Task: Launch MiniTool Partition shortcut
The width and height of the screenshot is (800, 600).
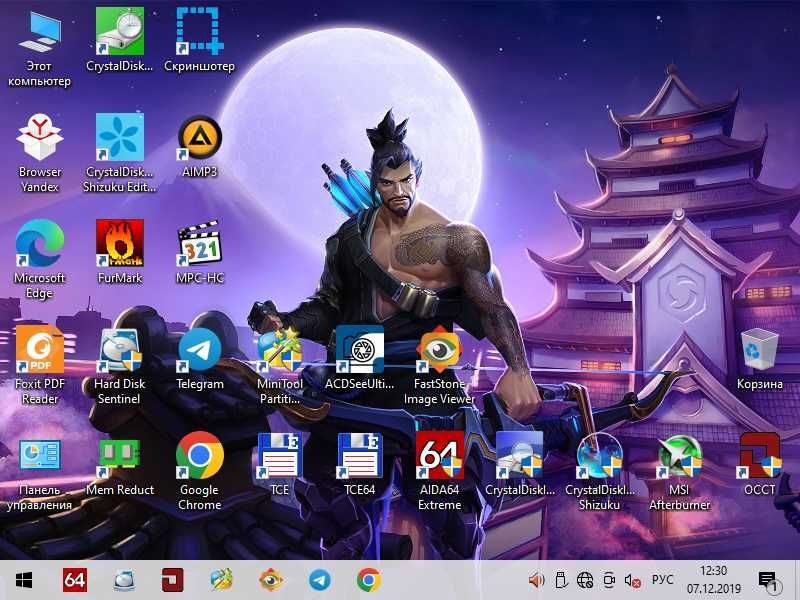Action: pos(280,364)
